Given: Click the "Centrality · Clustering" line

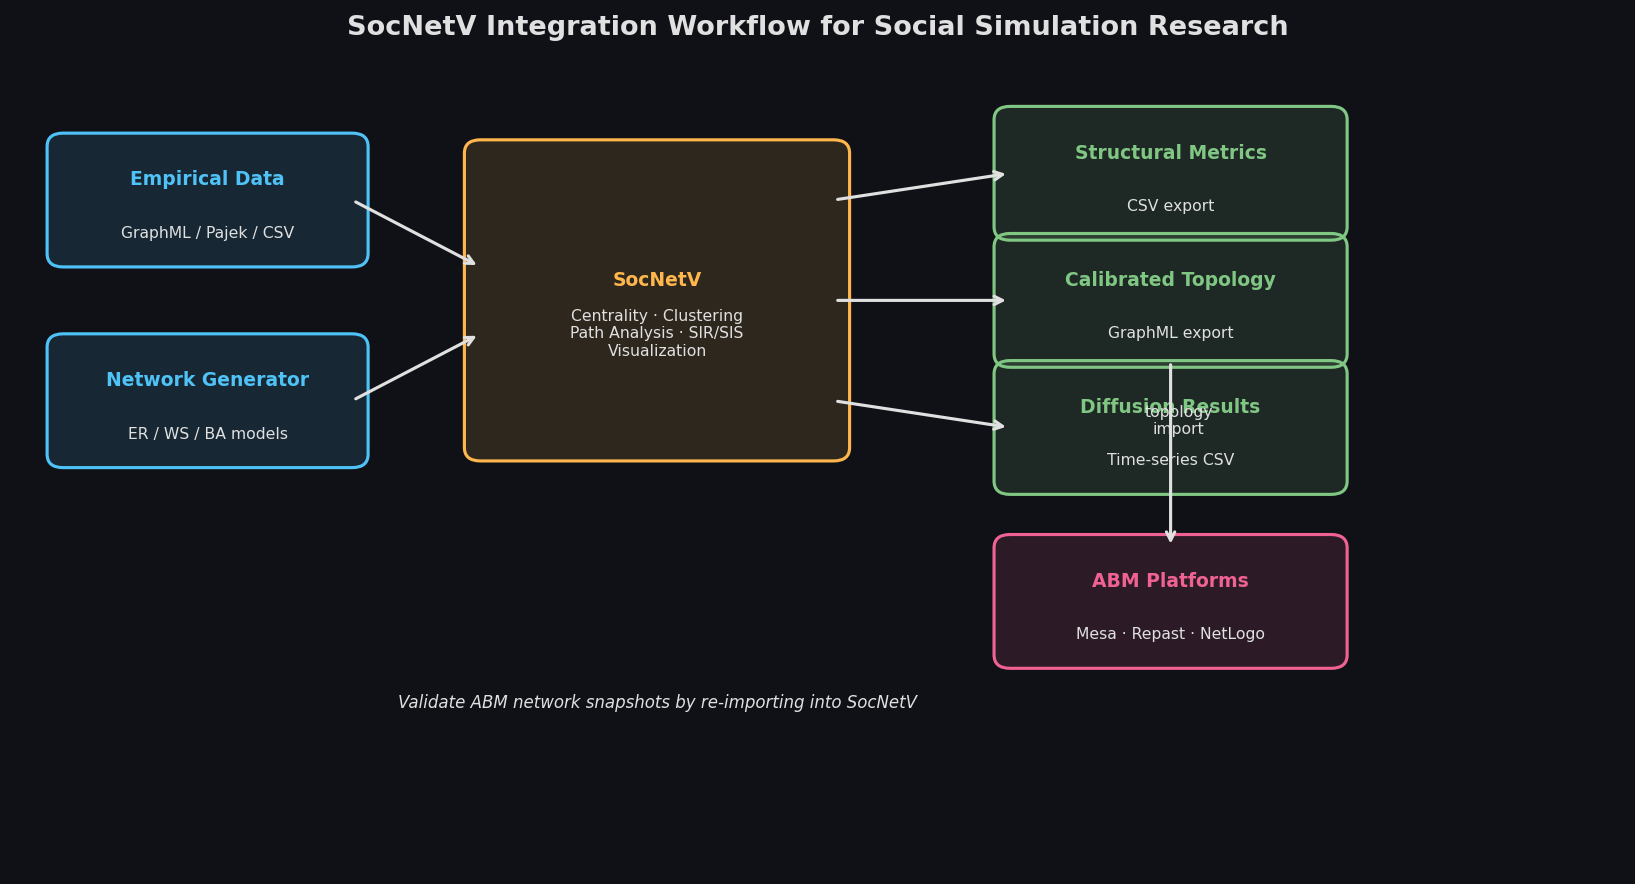Looking at the screenshot, I should (x=657, y=316).
